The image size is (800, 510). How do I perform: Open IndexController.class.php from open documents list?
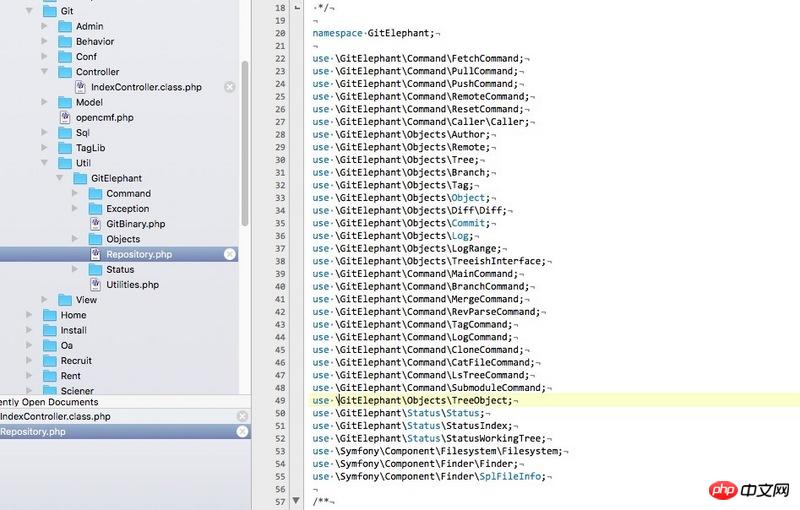(x=55, y=416)
